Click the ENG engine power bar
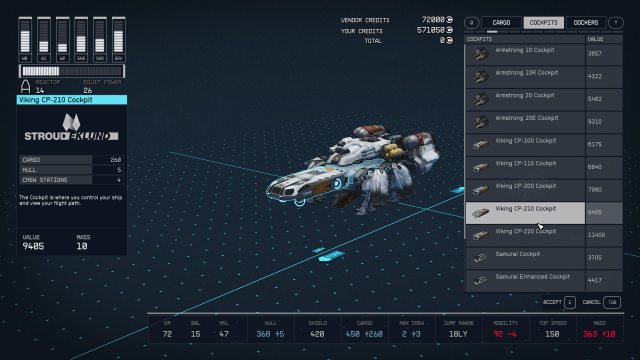The image size is (640, 360). click(x=81, y=40)
